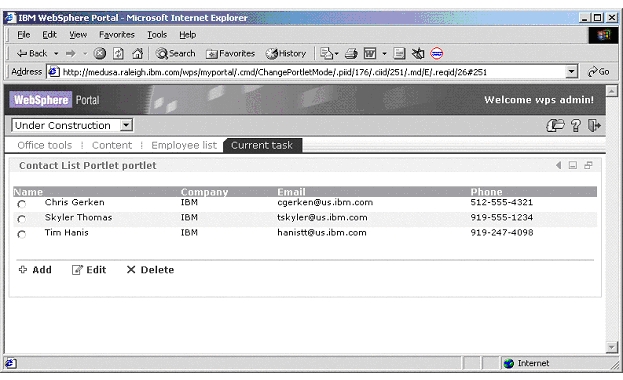Open the Tools menu
This screenshot has height=380, width=623.
pyautogui.click(x=157, y=35)
